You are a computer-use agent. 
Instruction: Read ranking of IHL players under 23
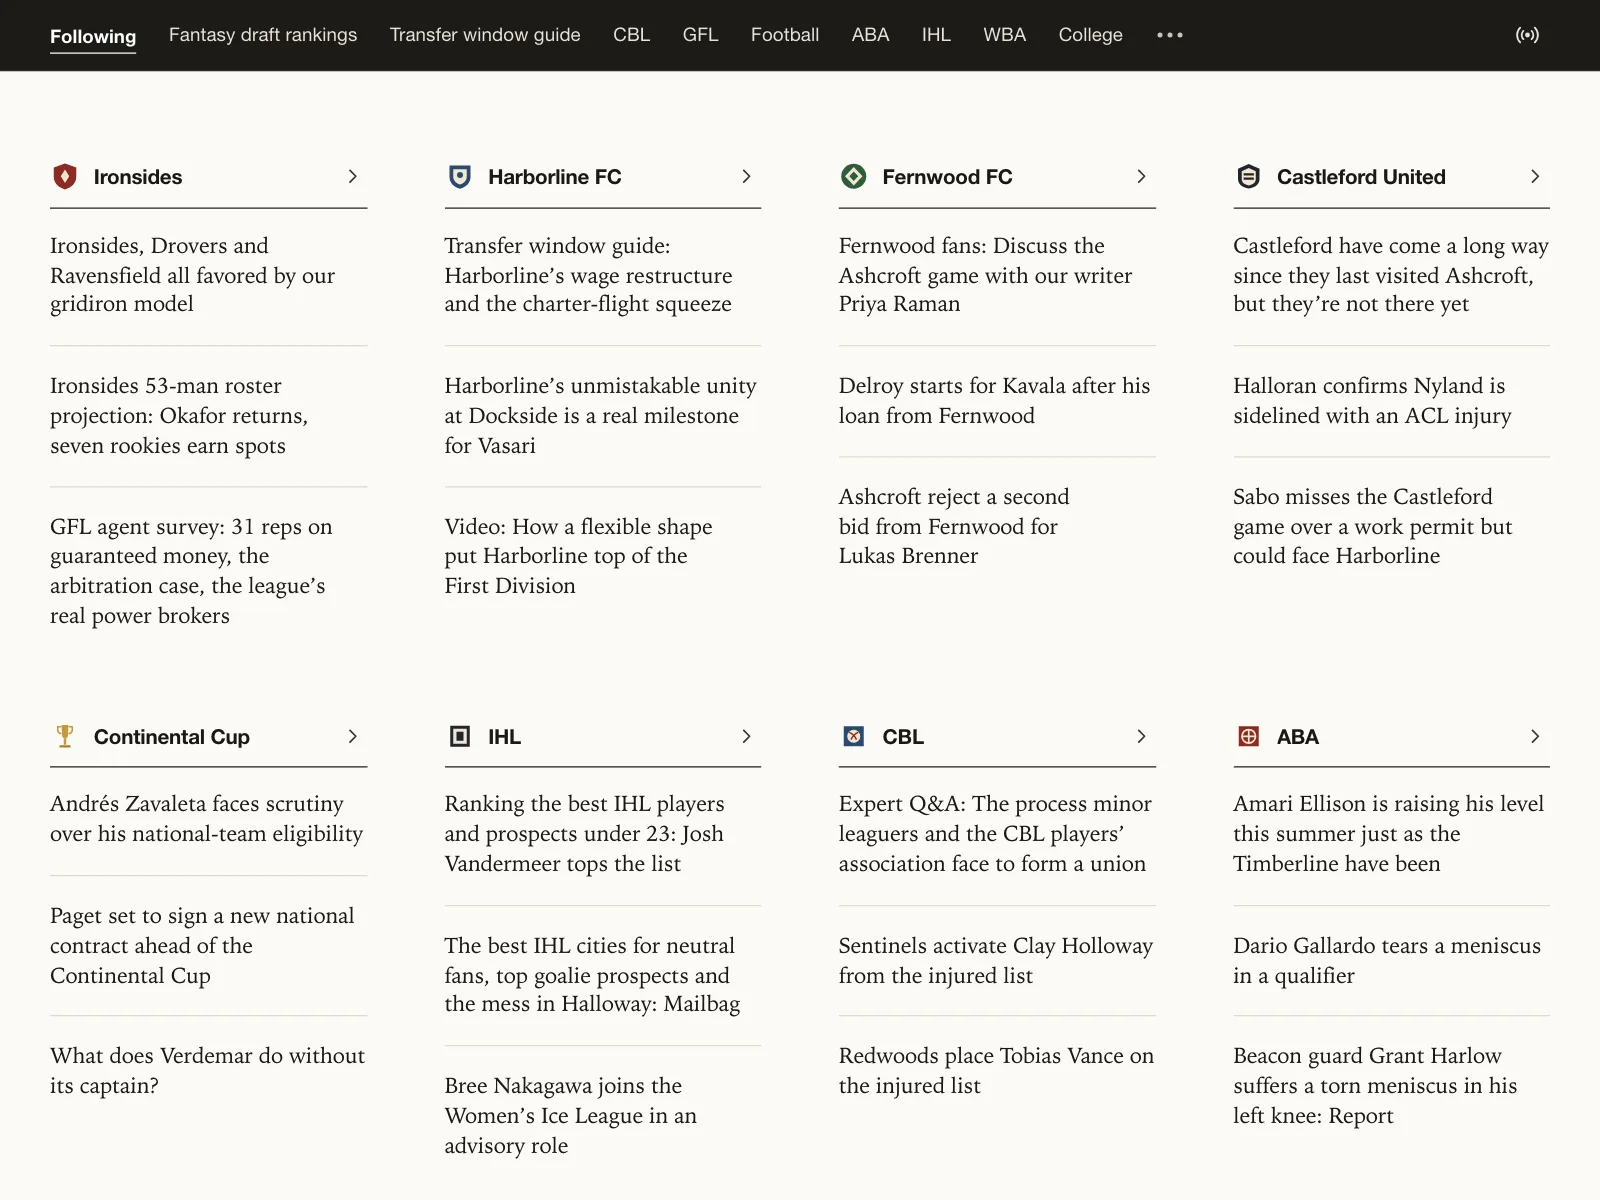coord(584,834)
